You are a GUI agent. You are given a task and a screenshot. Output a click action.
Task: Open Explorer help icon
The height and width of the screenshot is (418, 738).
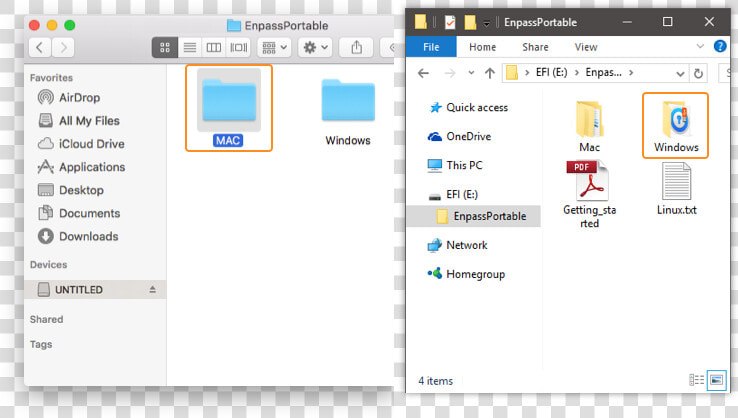click(x=720, y=46)
